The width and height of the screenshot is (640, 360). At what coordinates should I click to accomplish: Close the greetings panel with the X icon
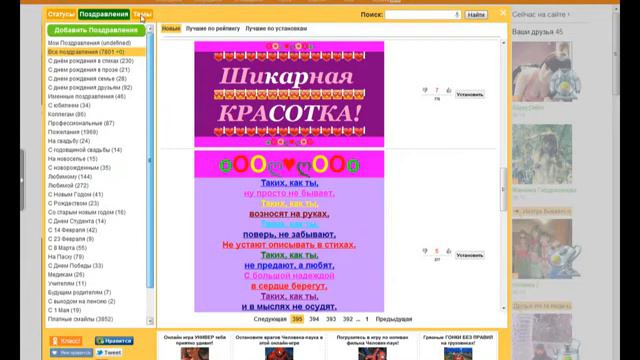(503, 13)
